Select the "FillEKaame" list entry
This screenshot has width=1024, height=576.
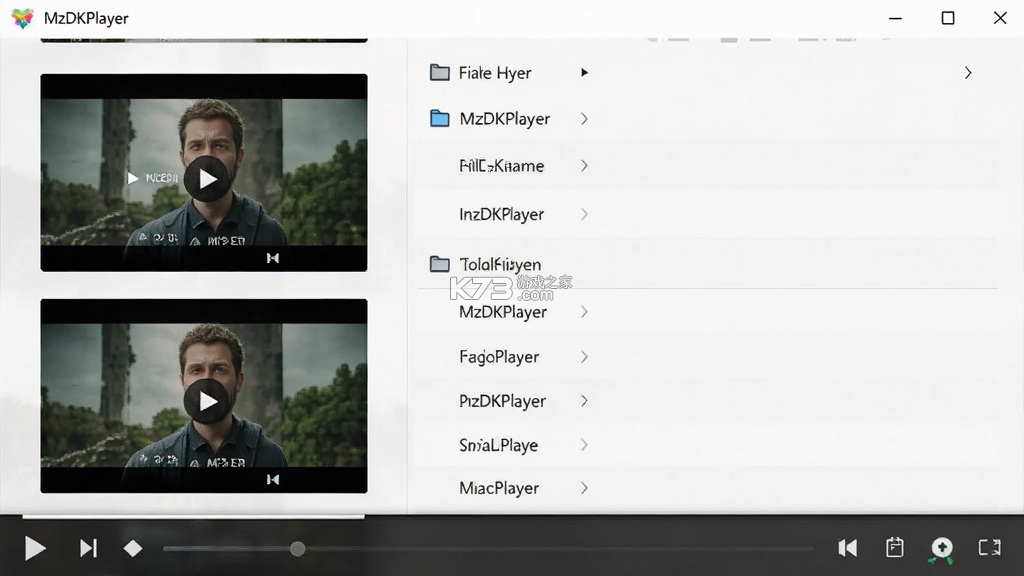point(502,166)
